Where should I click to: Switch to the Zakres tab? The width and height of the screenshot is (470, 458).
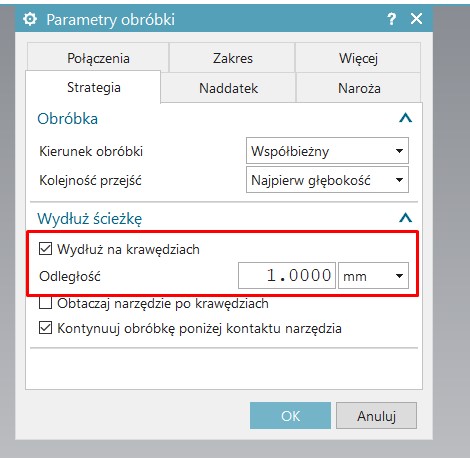coord(232,58)
